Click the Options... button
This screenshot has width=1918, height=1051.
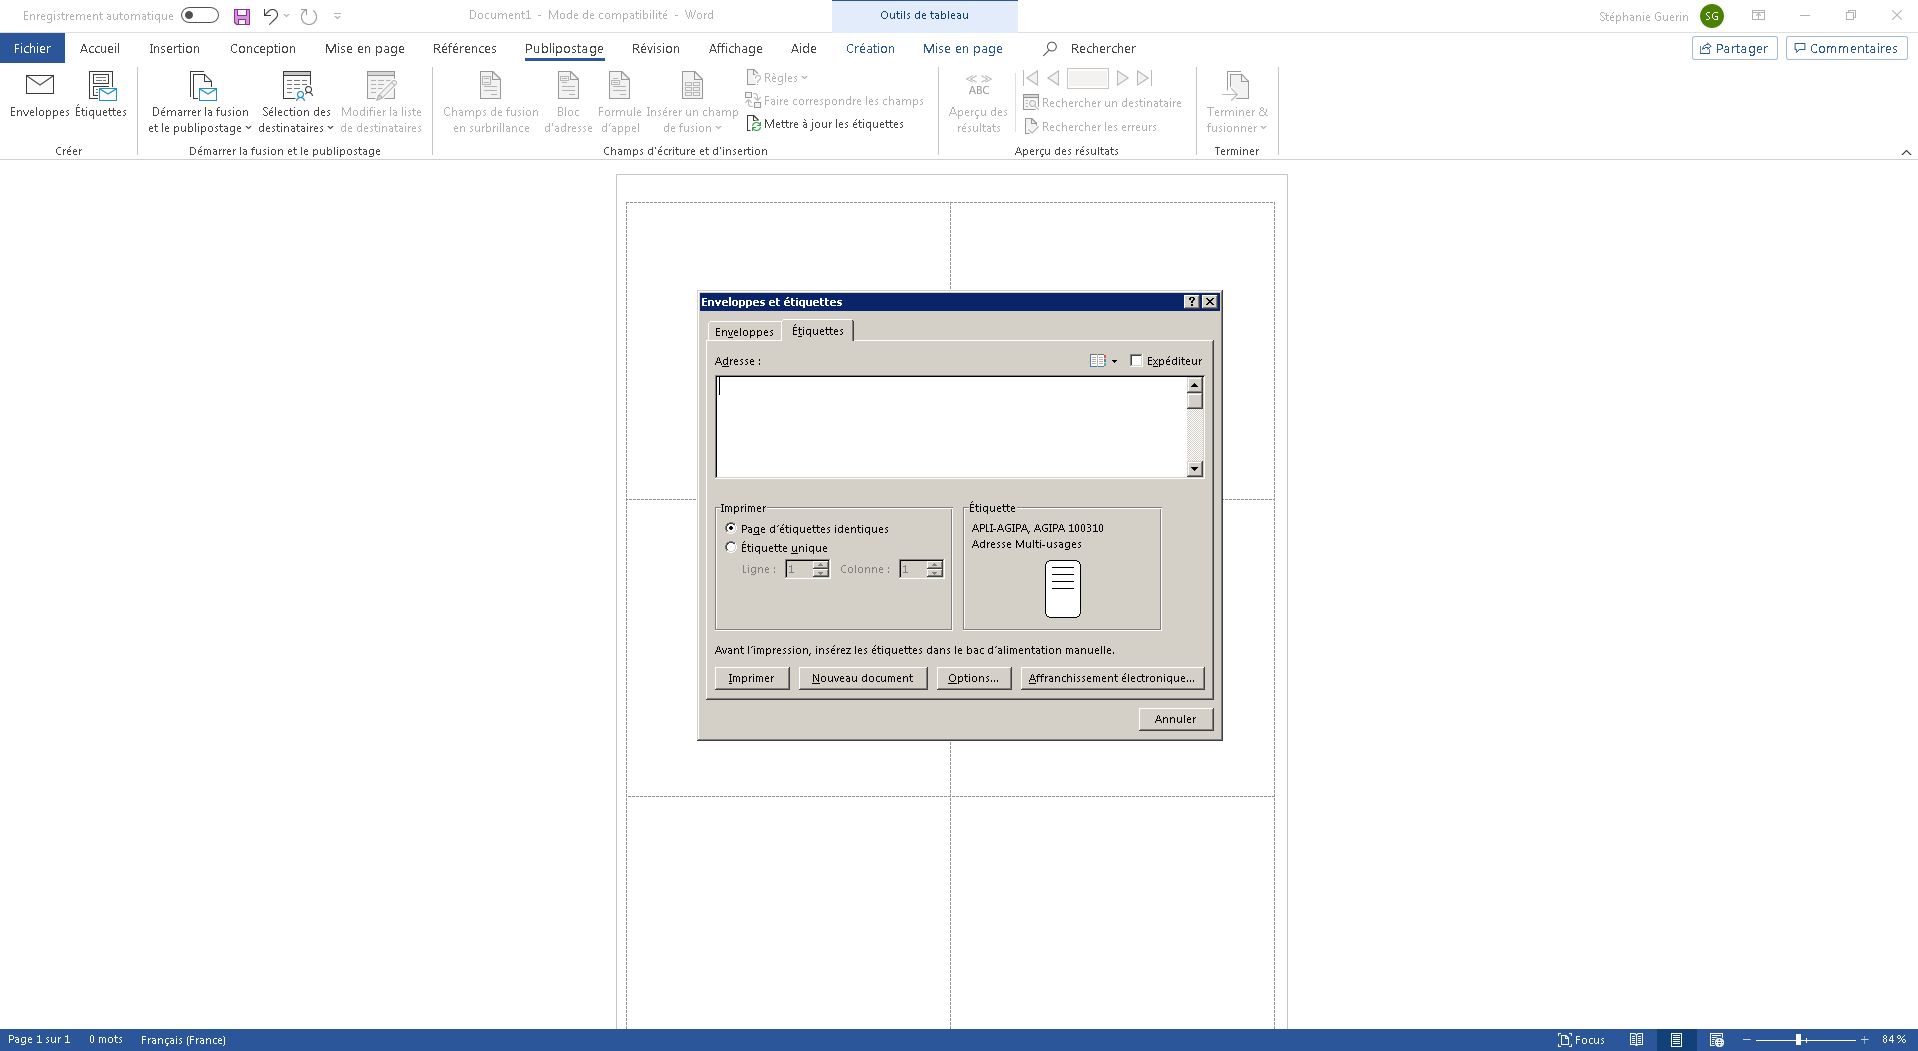(x=973, y=678)
